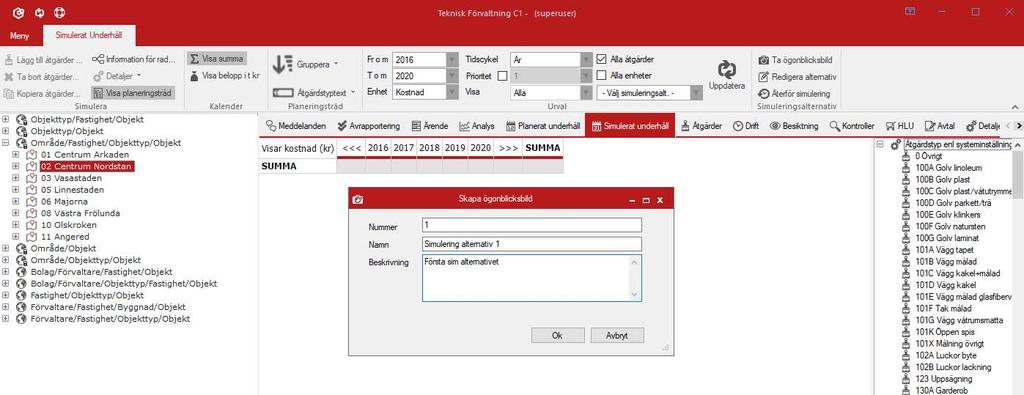
Task: Click Kopiera åtgärder
Action: pyautogui.click(x=42, y=93)
